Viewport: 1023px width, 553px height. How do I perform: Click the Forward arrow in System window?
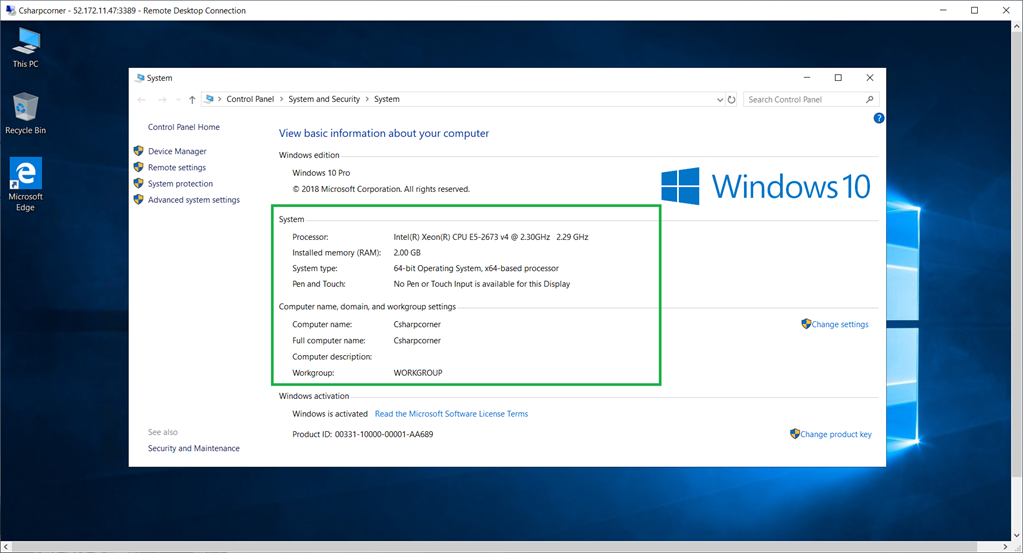[x=162, y=99]
